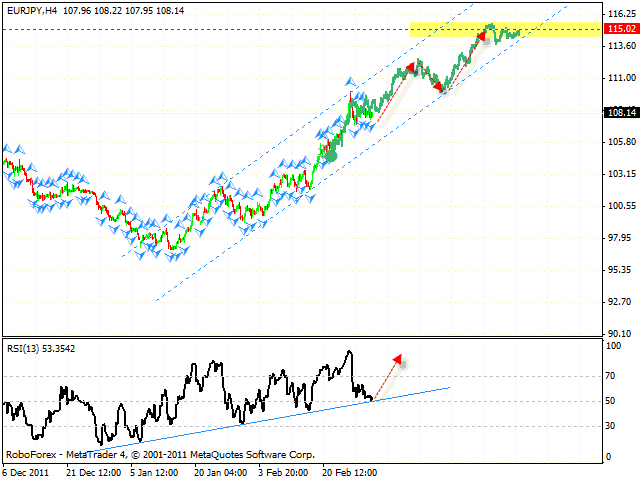Click the downward red arrowhead near the 111.00 level
Viewport: 640px width, 480px height.
[440, 88]
